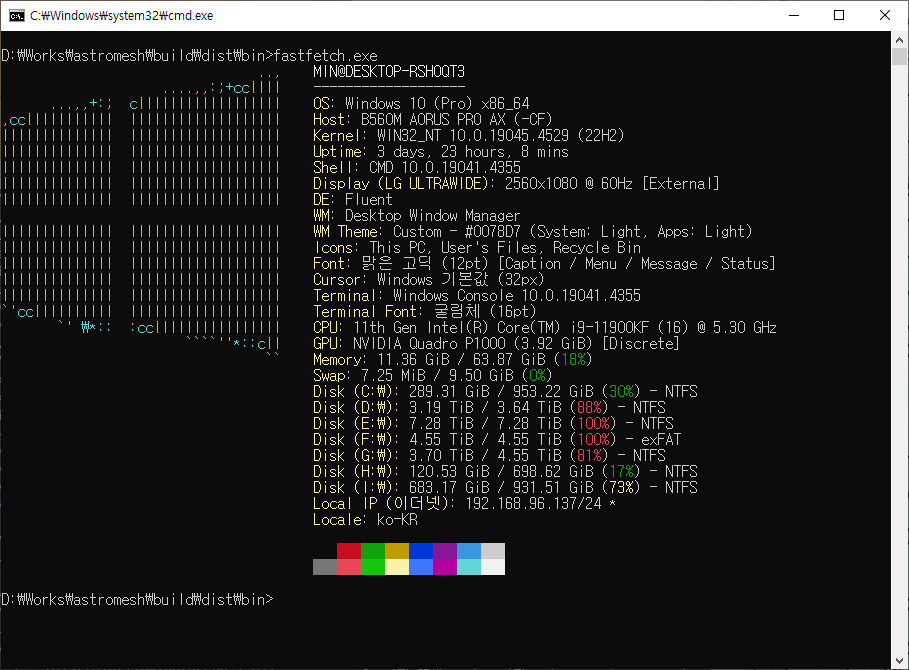Screen dimensions: 909x670
Task: Click the Display (LG ULTRAWIDE) line
Action: coord(516,184)
